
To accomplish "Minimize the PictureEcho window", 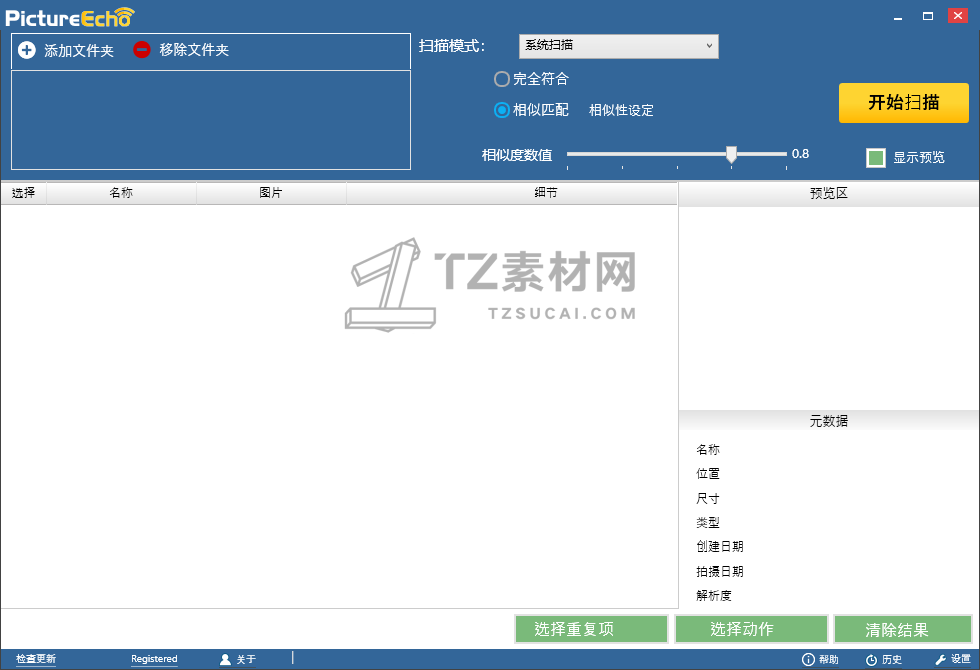I will pyautogui.click(x=898, y=16).
